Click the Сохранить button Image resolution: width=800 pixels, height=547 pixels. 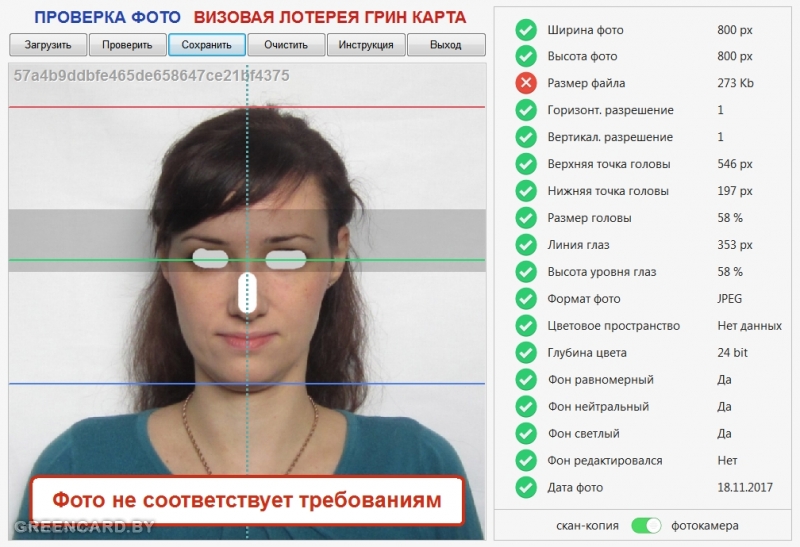(x=207, y=45)
